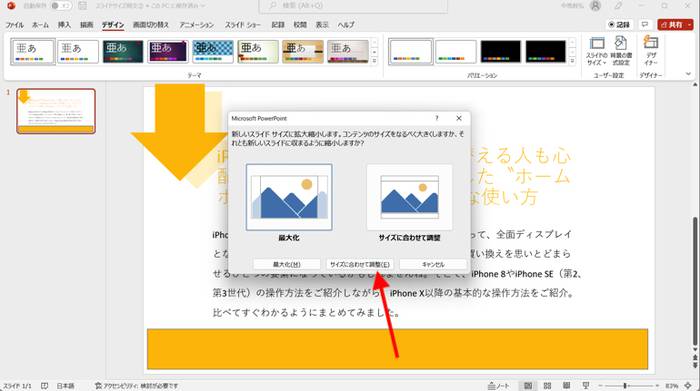Open the Notes pane in status bar
The width and height of the screenshot is (700, 391).
coord(499,386)
